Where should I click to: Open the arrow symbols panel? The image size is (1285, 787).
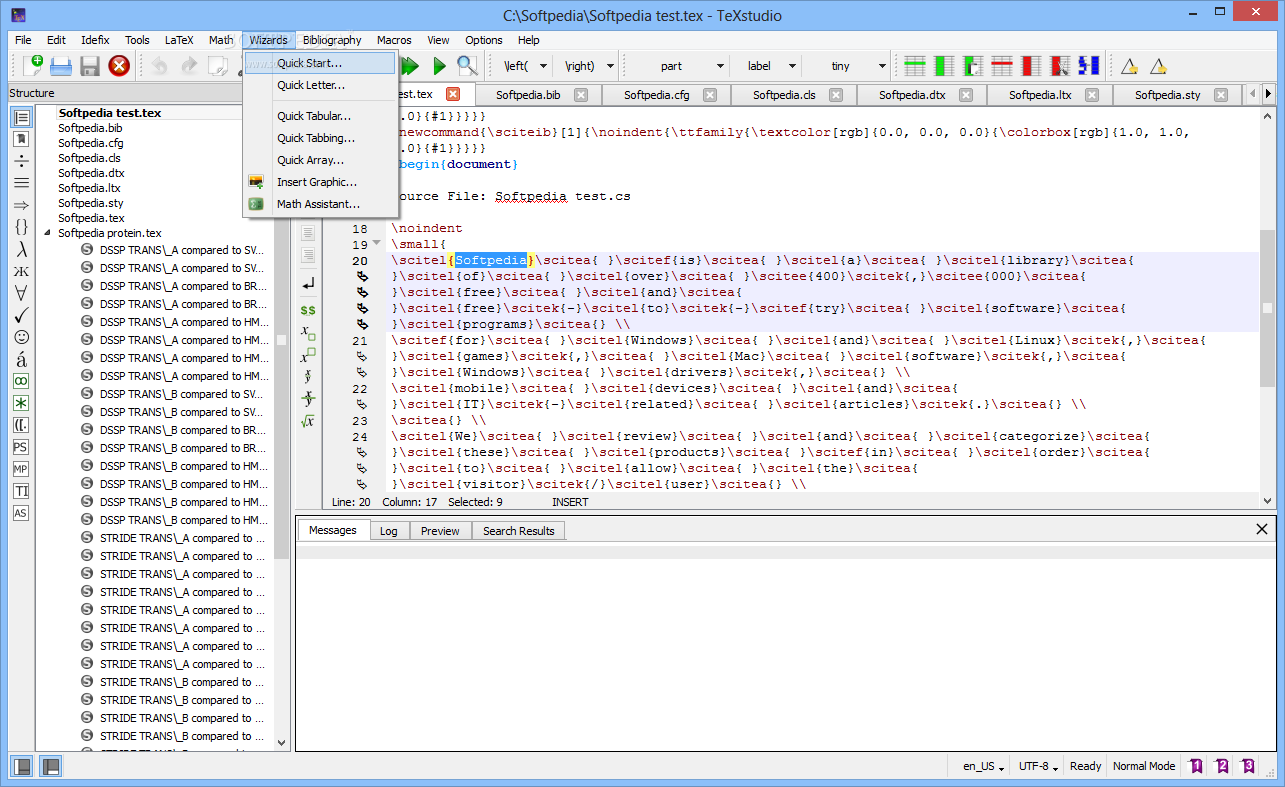coord(21,205)
